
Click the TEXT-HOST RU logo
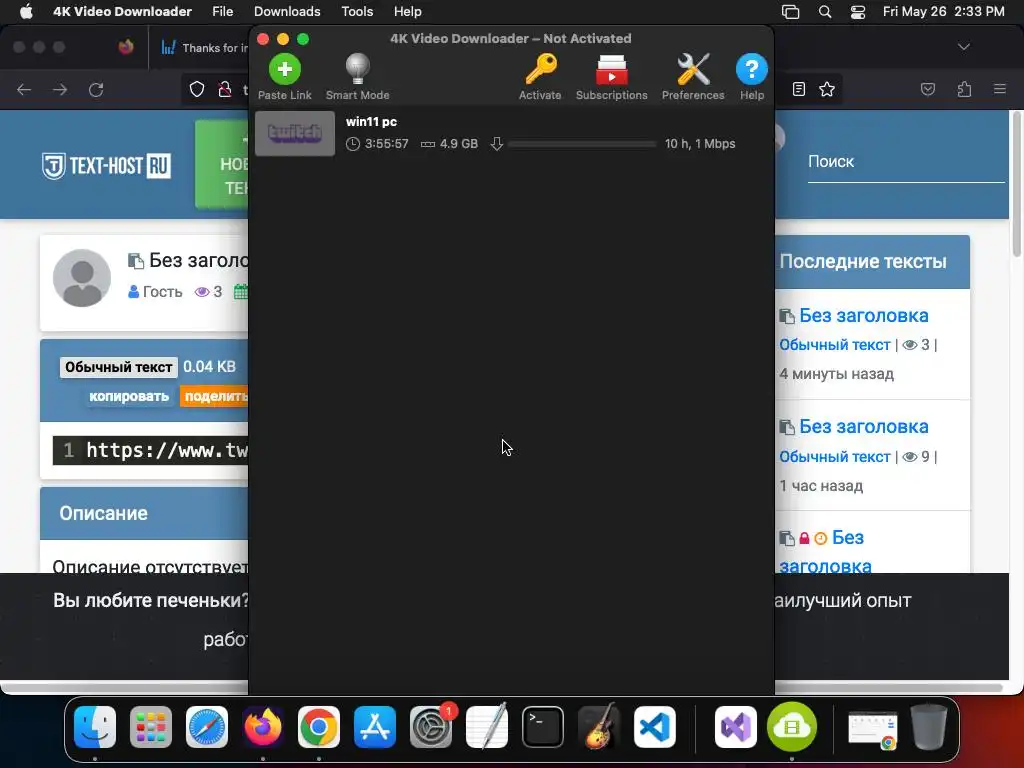pyautogui.click(x=106, y=166)
